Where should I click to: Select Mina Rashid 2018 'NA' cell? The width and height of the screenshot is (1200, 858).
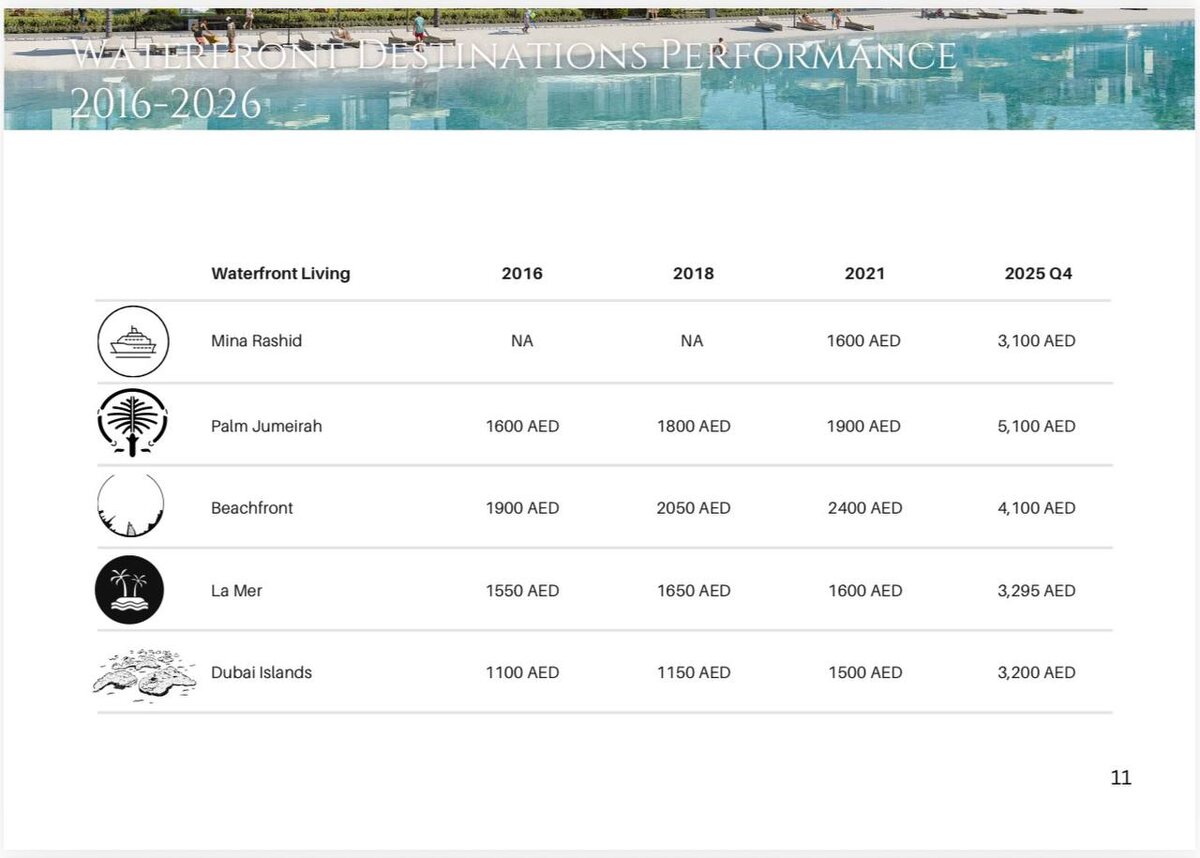tap(692, 341)
